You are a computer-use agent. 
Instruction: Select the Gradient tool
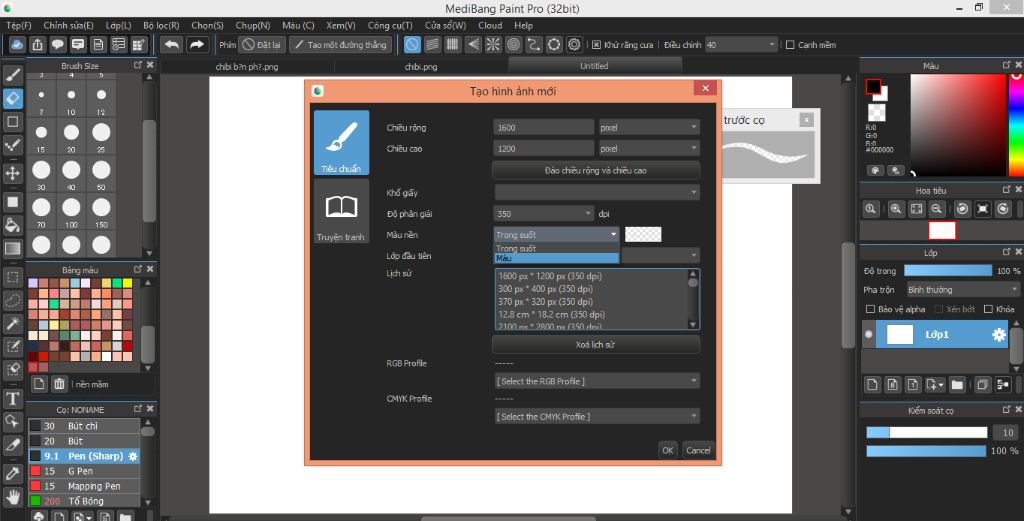point(12,249)
